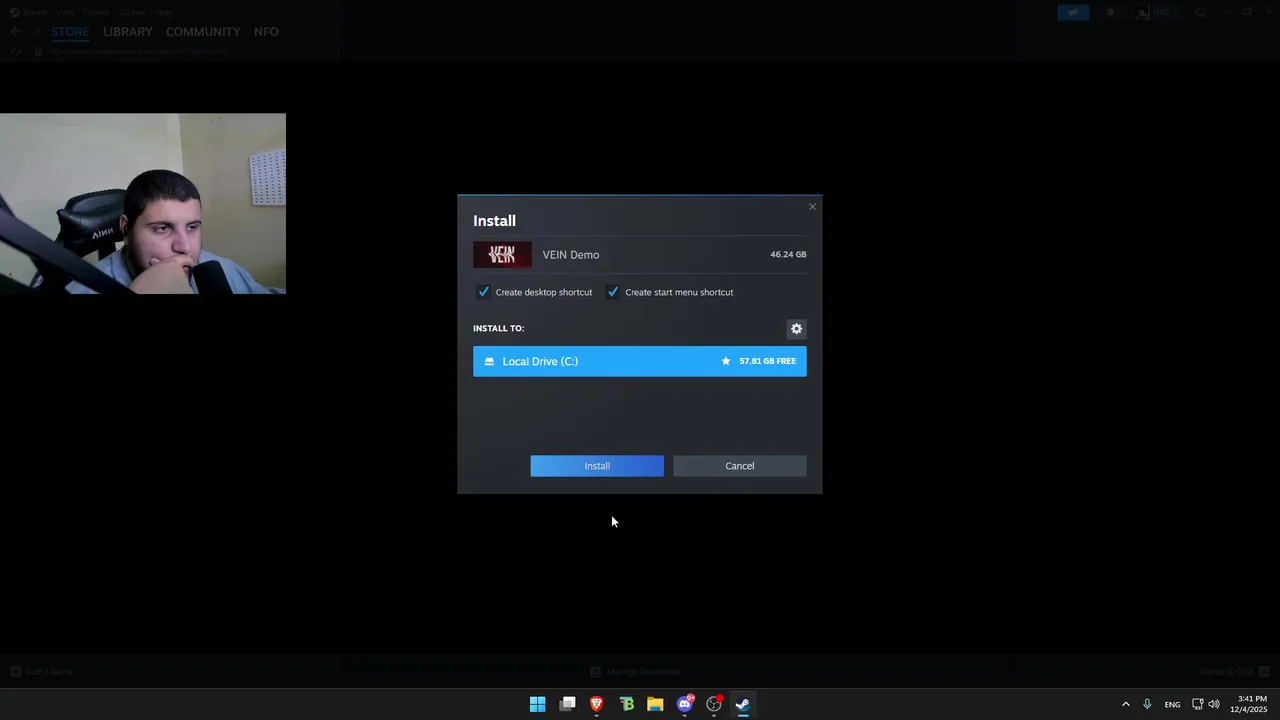Viewport: 1280px width, 720px height.
Task: Open the network tray icon
Action: 1197,704
